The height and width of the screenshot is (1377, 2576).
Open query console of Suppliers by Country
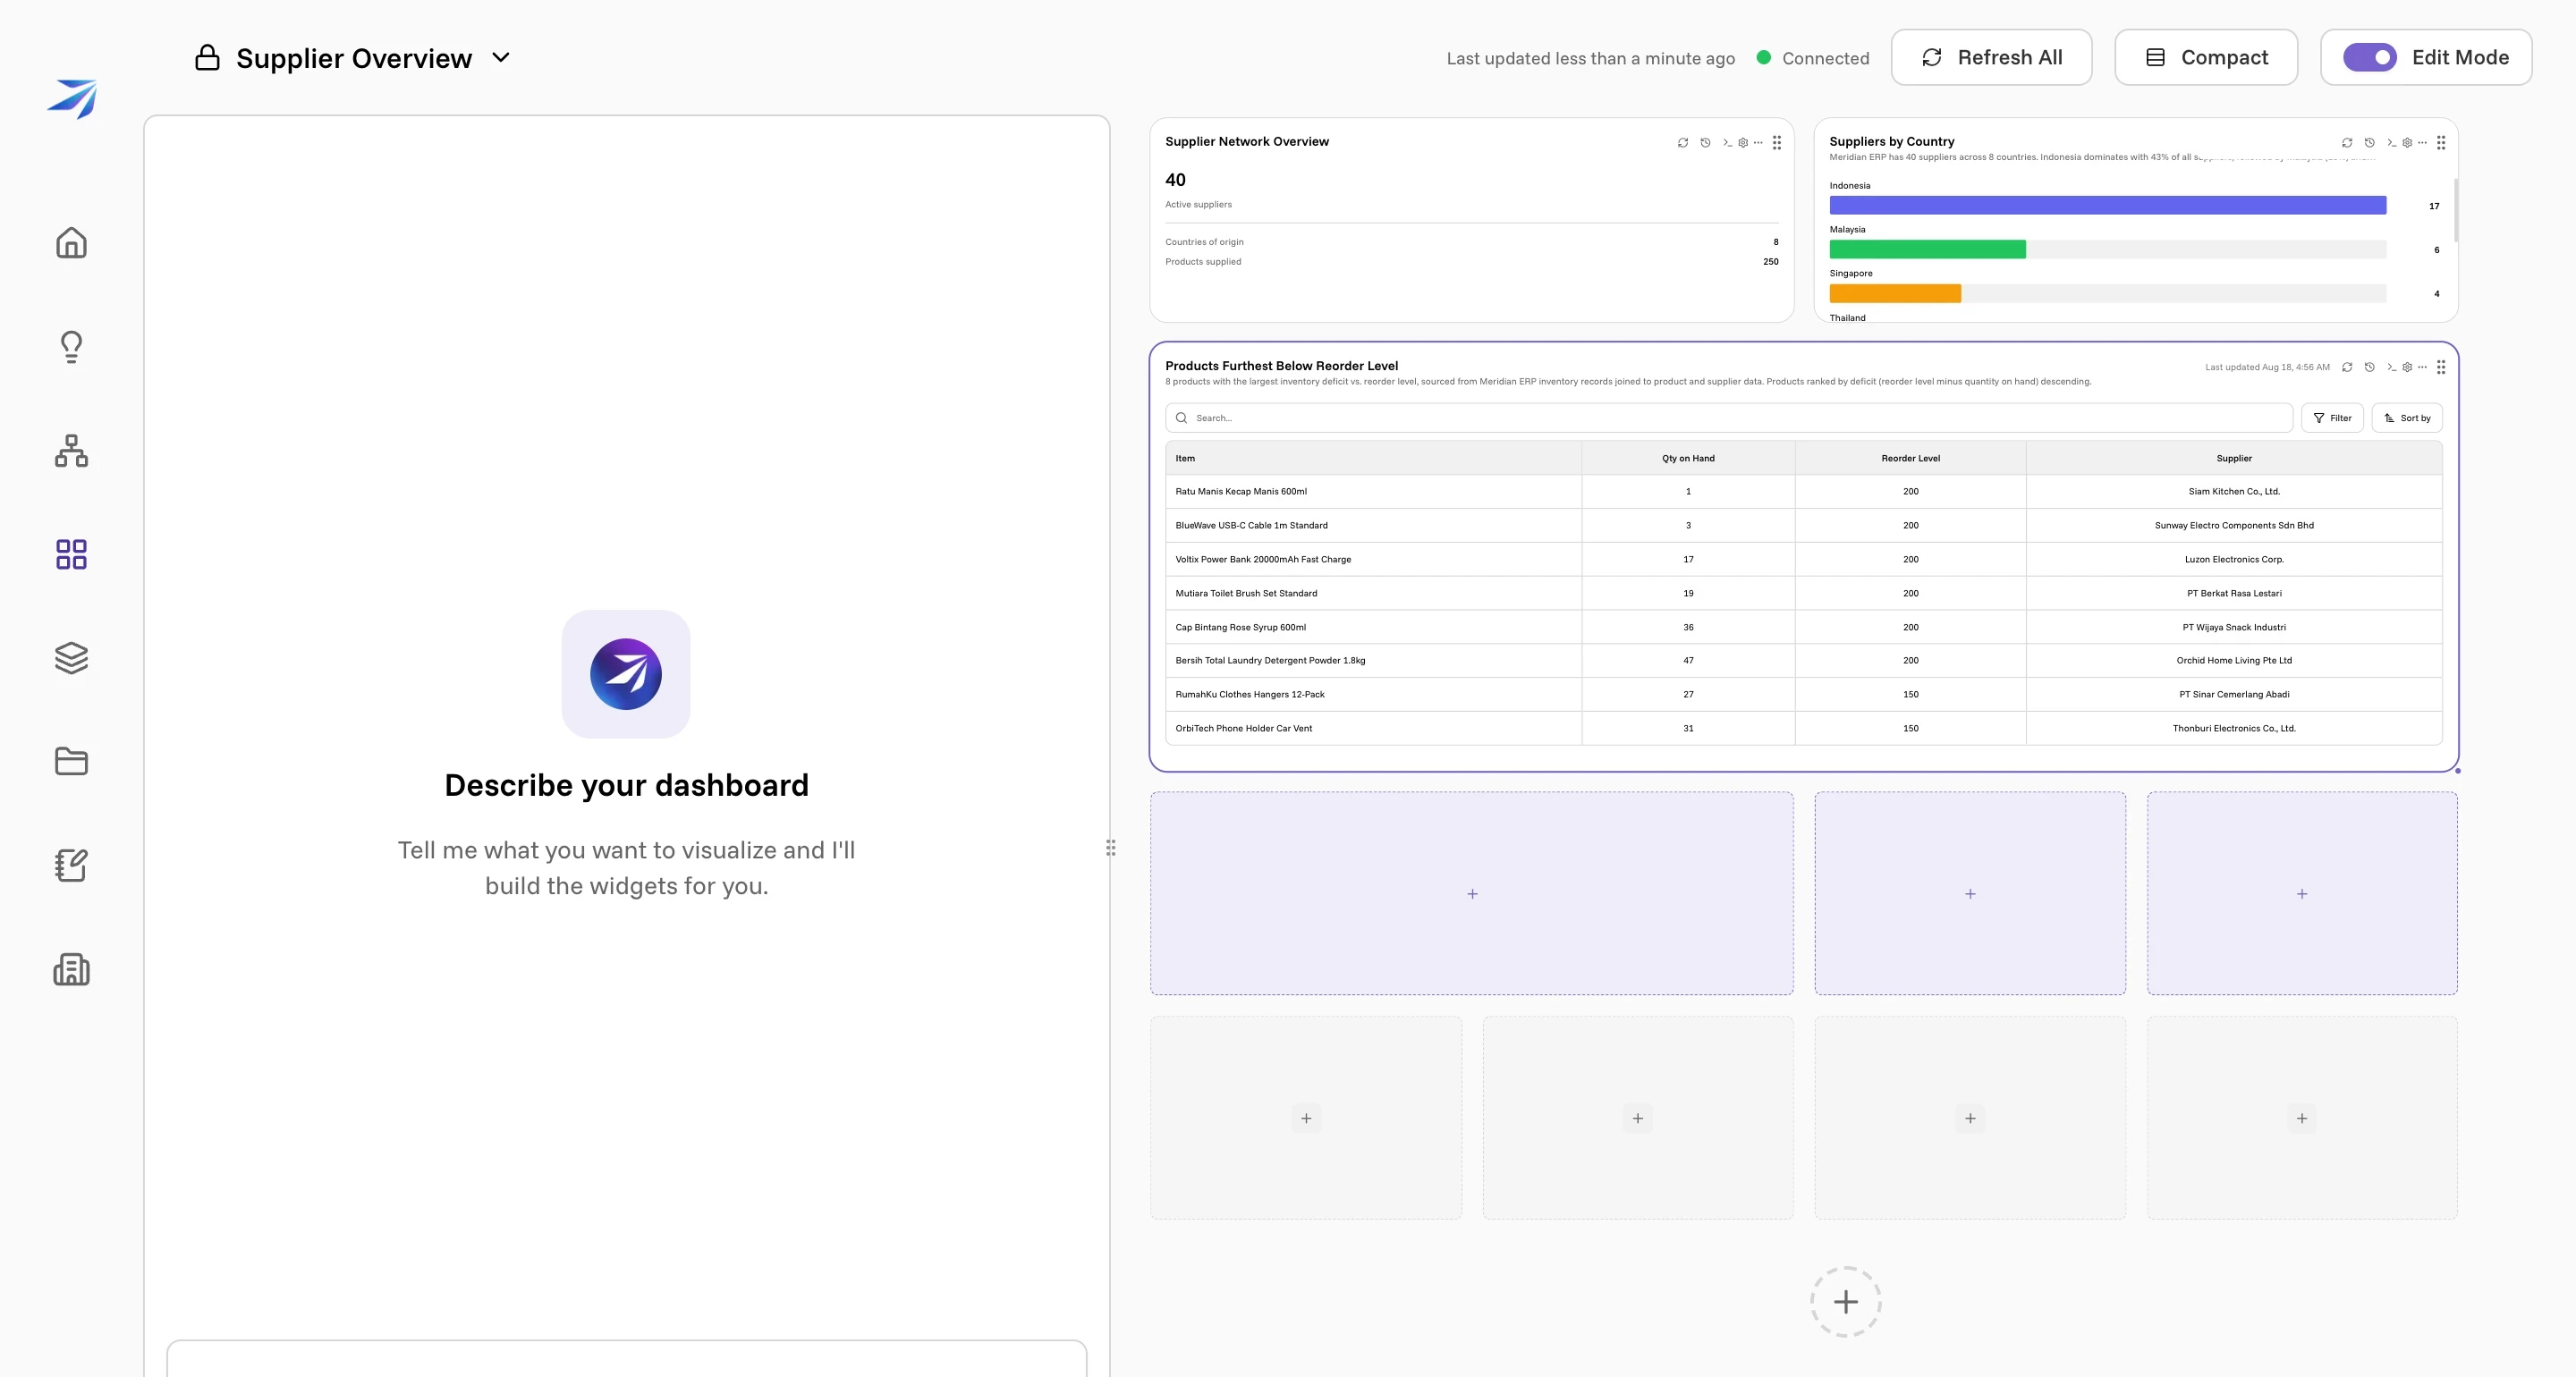tap(2391, 143)
